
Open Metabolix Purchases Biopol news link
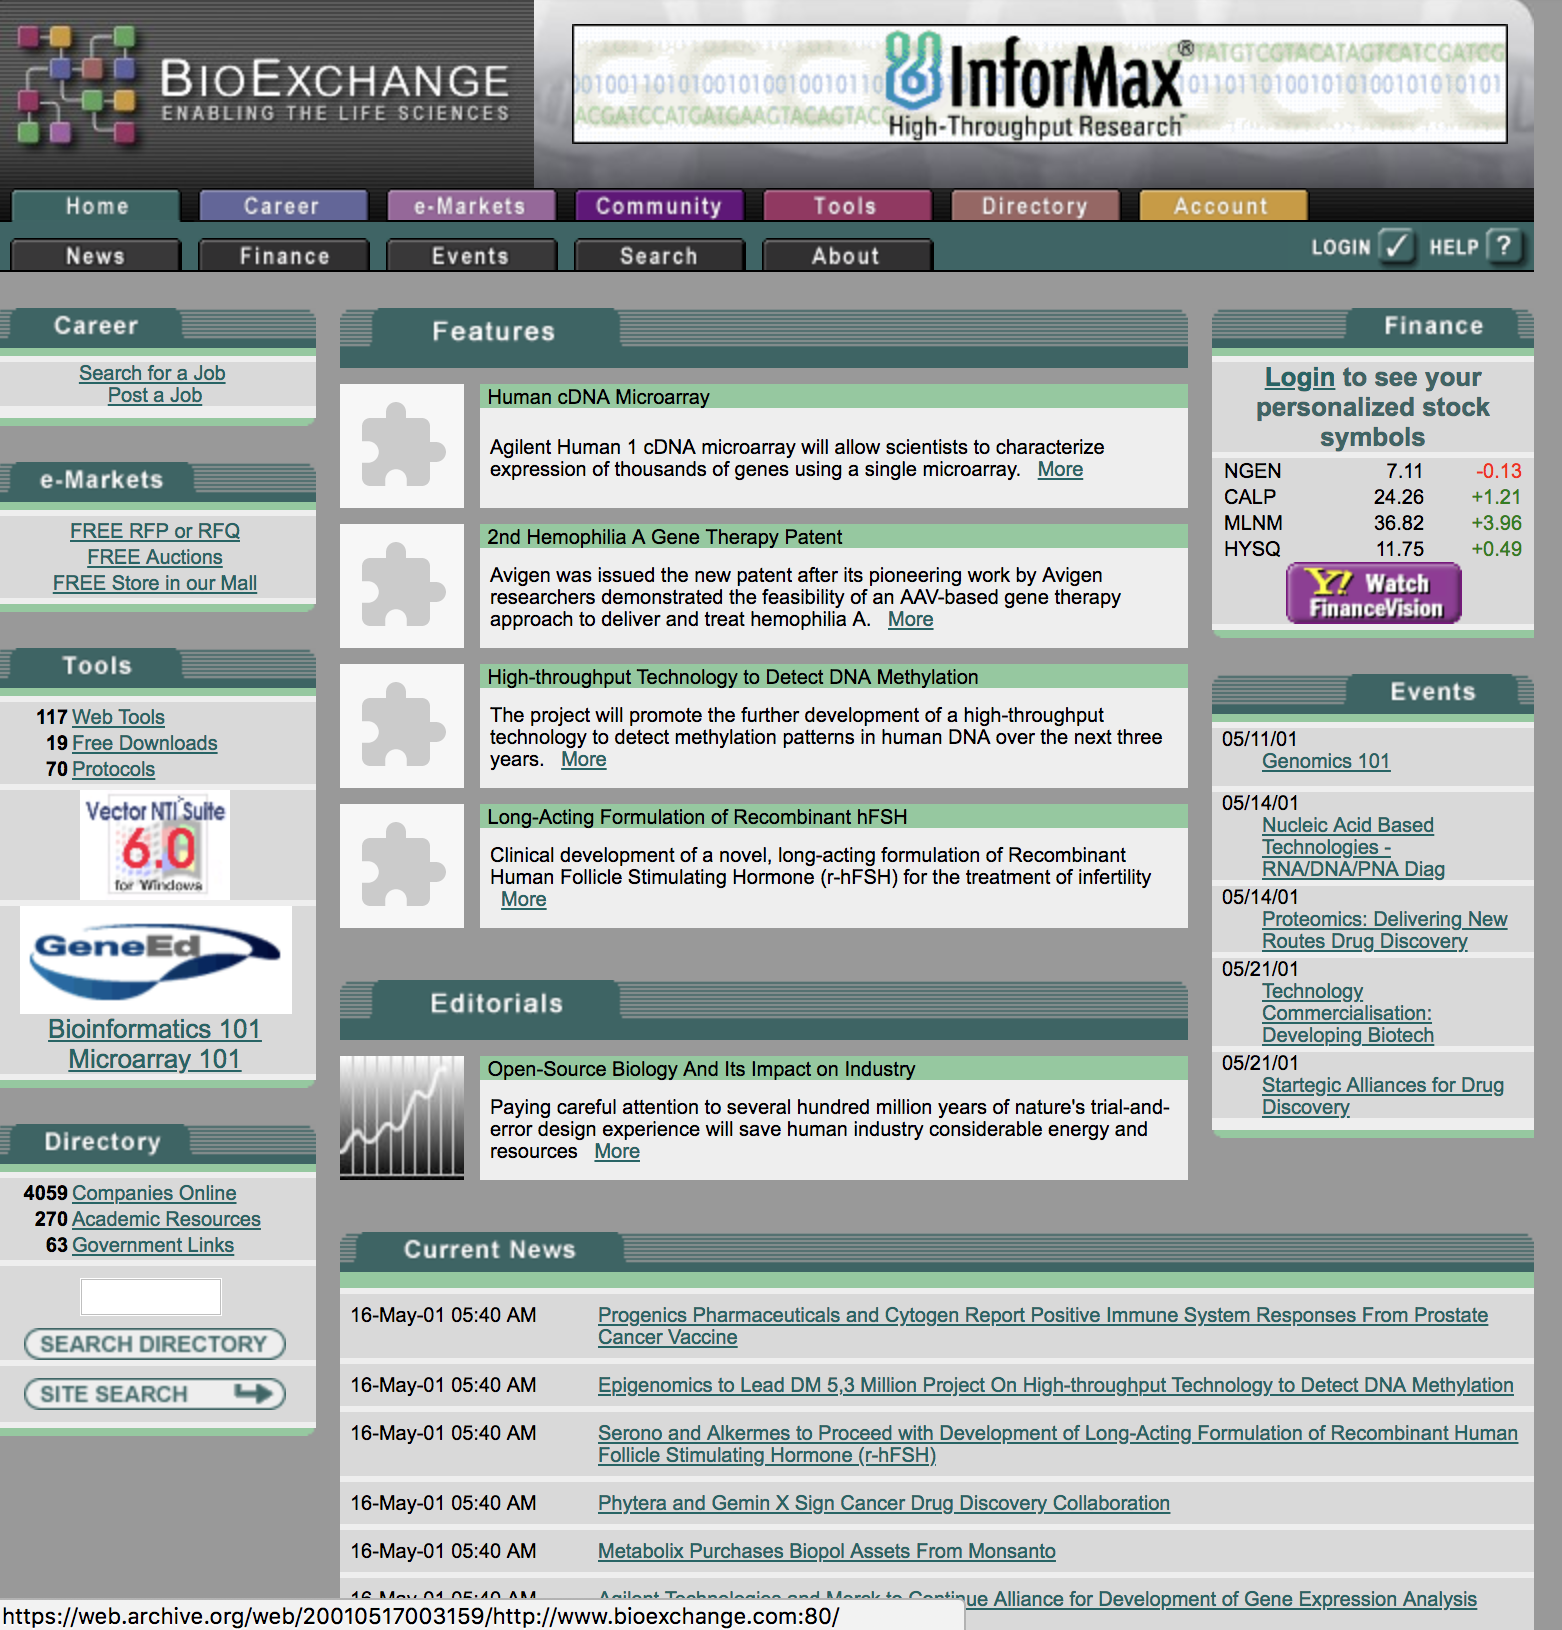[826, 1551]
